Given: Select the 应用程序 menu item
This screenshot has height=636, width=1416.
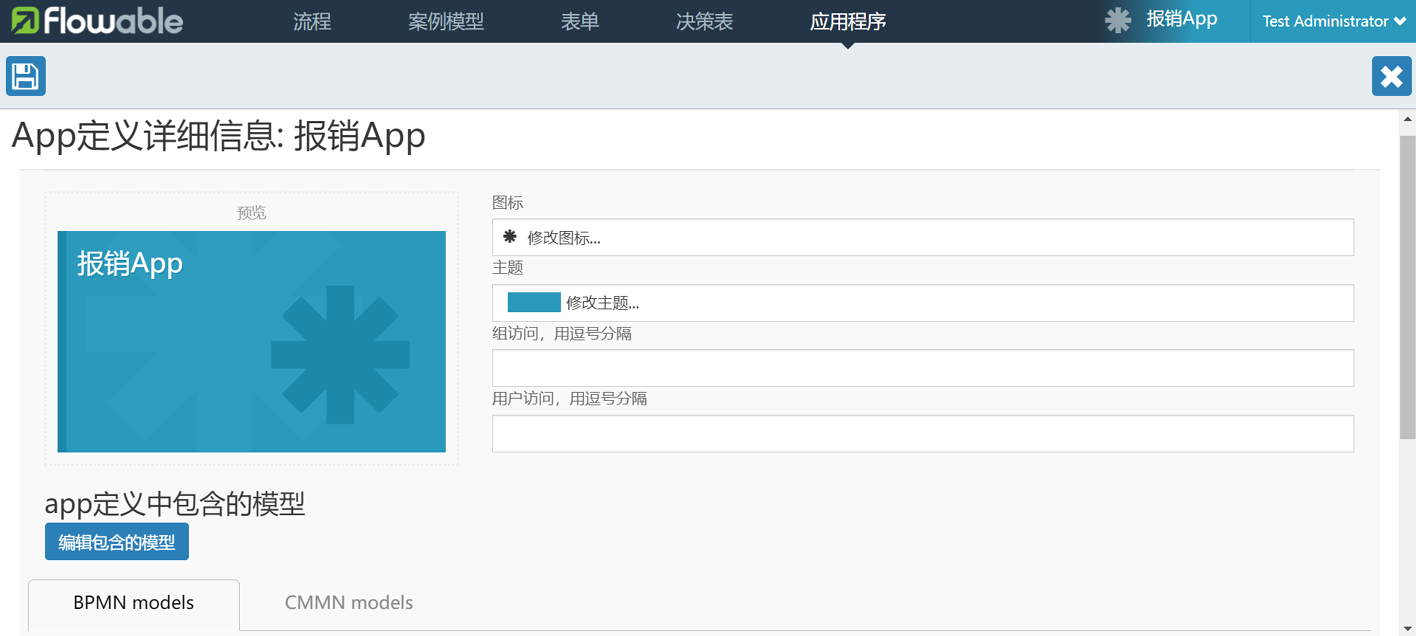Looking at the screenshot, I should point(847,21).
